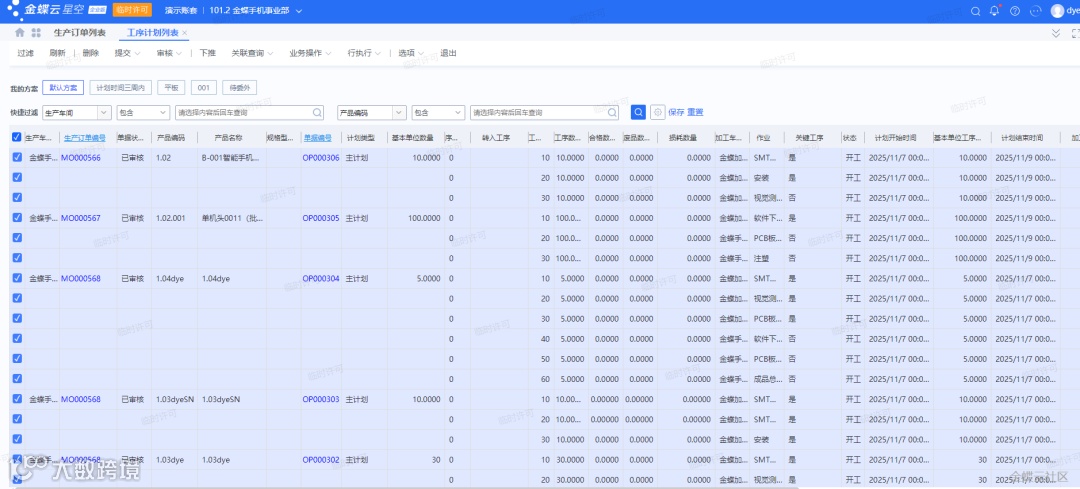
Task: Select the 平板 scheme
Action: tap(172, 87)
